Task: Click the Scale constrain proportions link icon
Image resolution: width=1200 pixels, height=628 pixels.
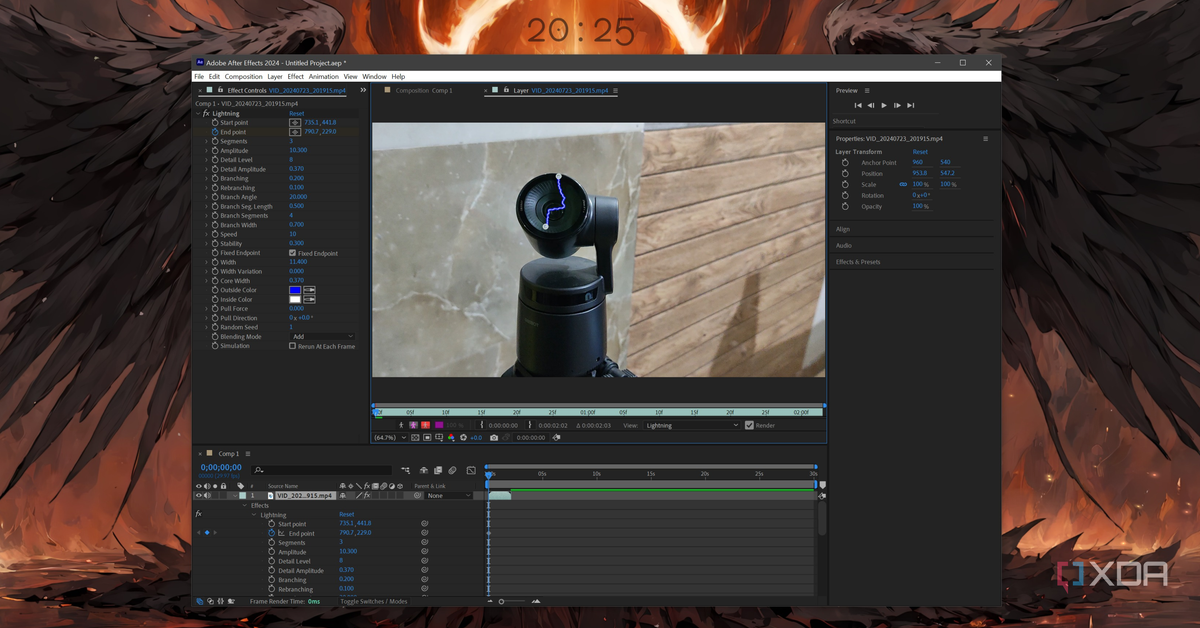Action: 904,185
